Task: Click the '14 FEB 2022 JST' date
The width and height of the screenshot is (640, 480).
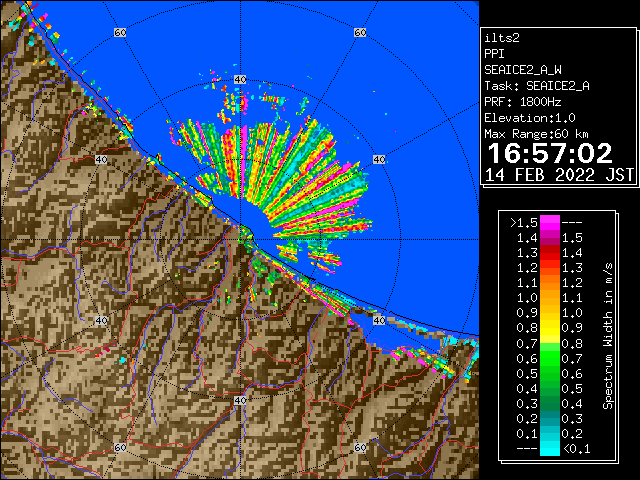Action: [x=559, y=175]
